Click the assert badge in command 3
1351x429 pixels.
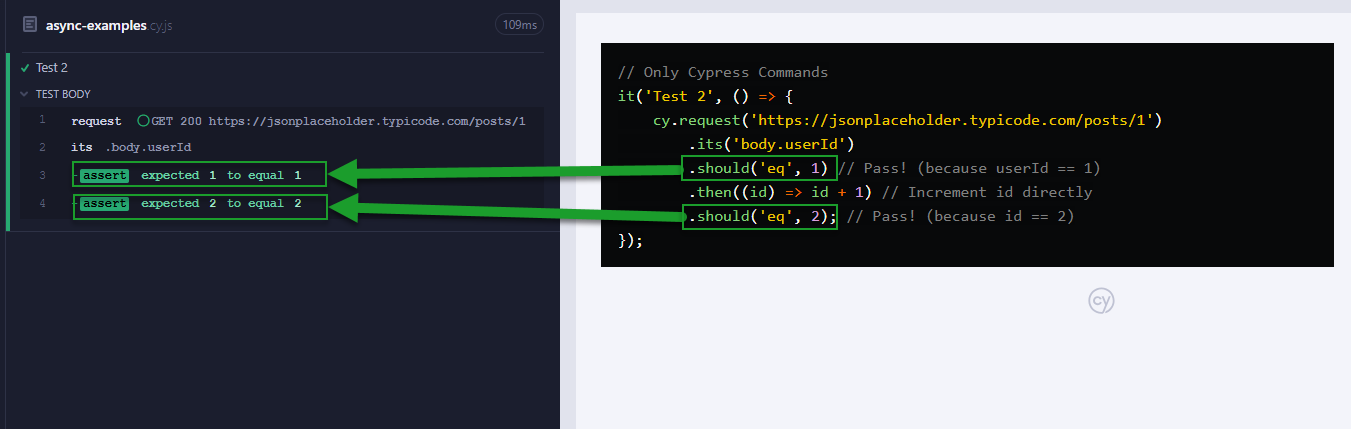[104, 176]
